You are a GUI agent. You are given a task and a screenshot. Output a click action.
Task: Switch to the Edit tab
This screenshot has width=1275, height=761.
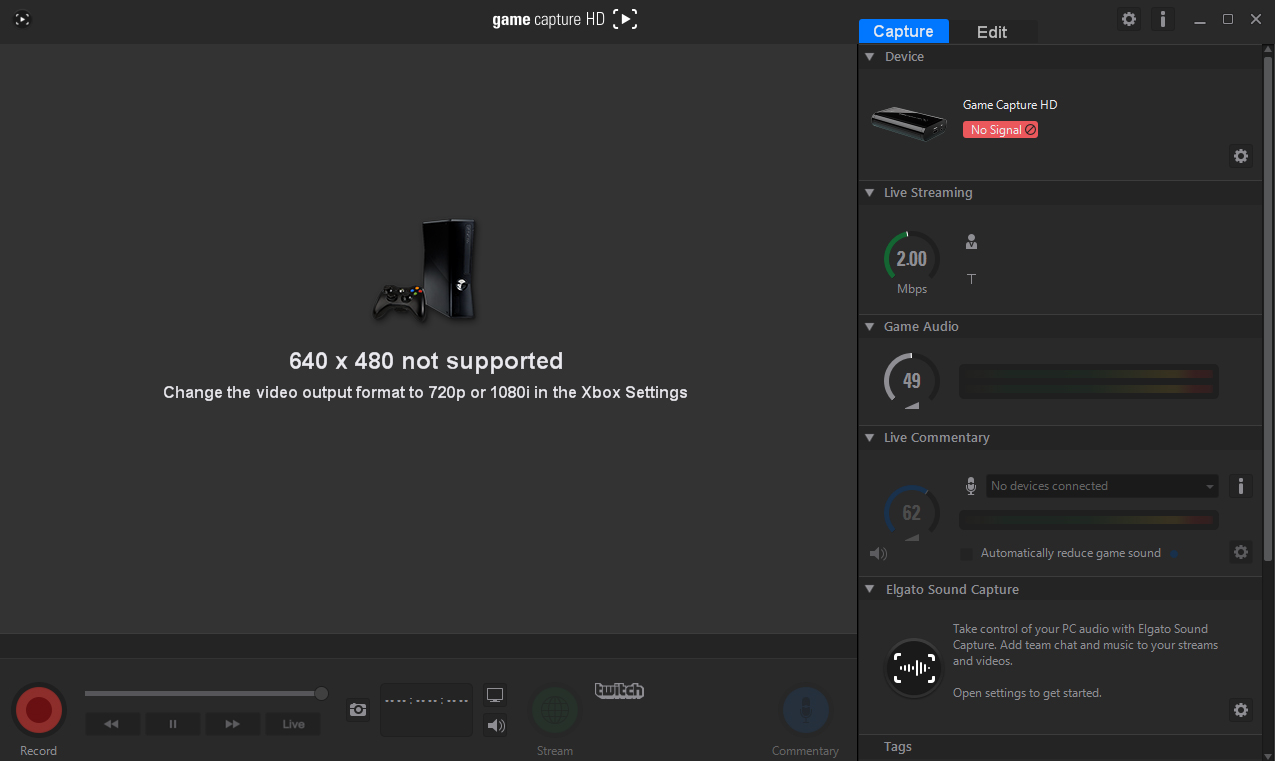click(992, 32)
